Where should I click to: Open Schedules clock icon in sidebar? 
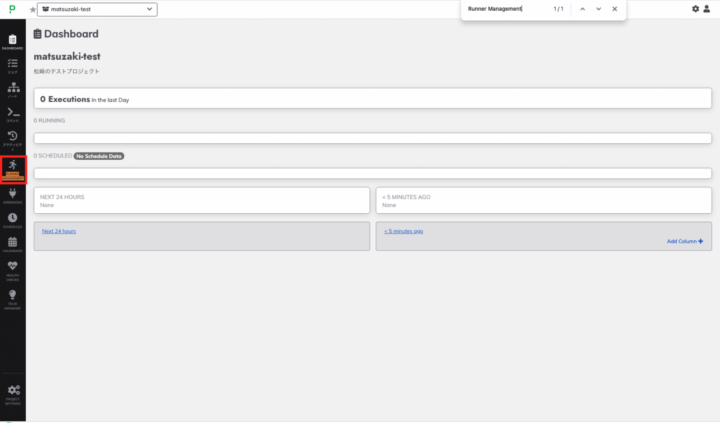click(12, 219)
